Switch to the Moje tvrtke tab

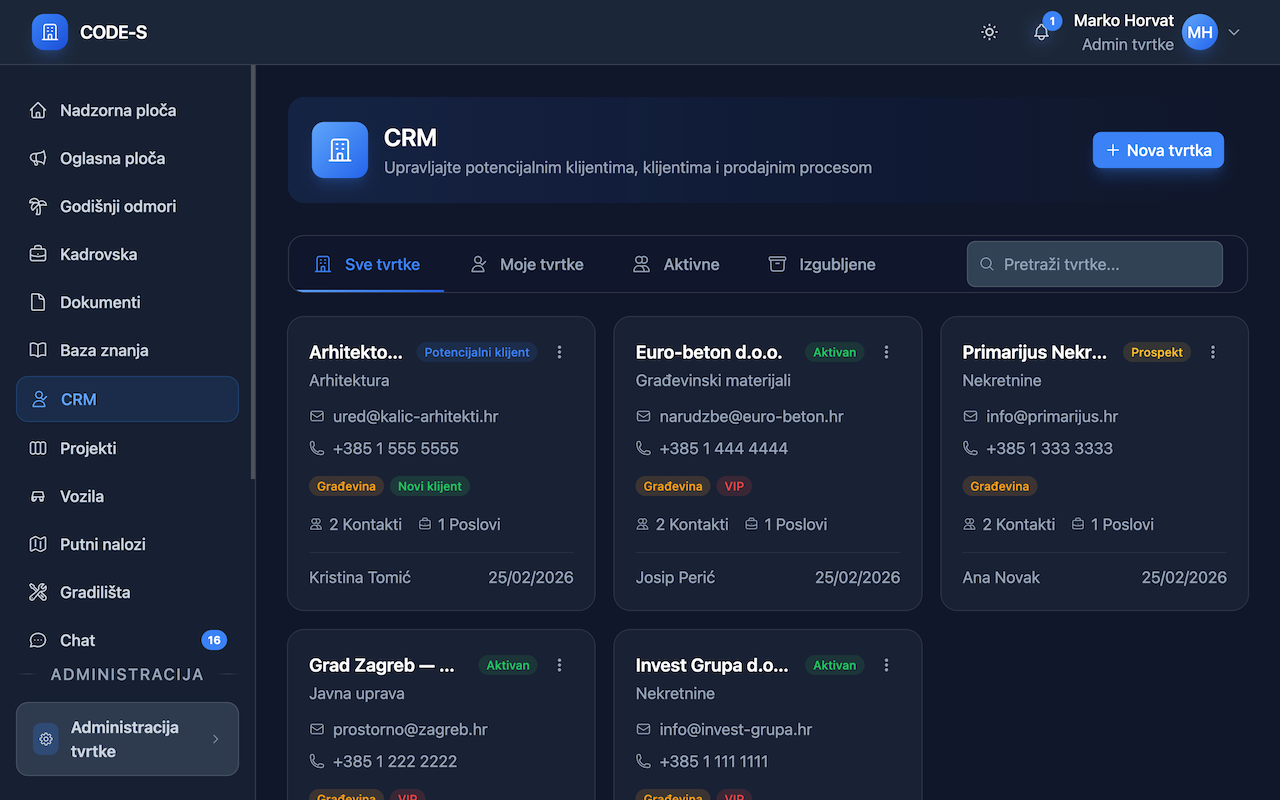[527, 264]
